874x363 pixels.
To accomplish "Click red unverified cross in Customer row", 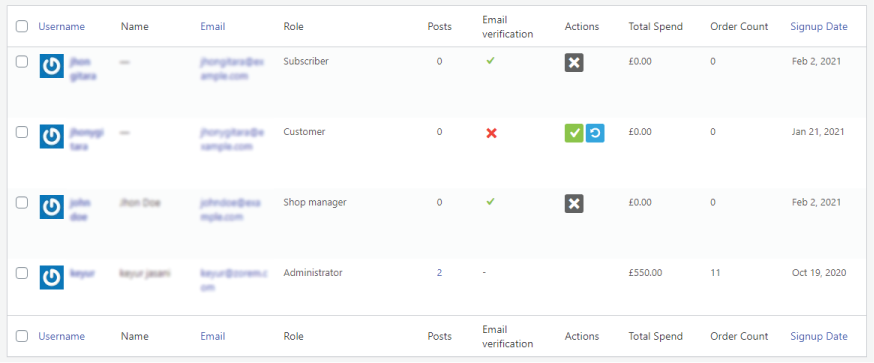I will tap(491, 133).
